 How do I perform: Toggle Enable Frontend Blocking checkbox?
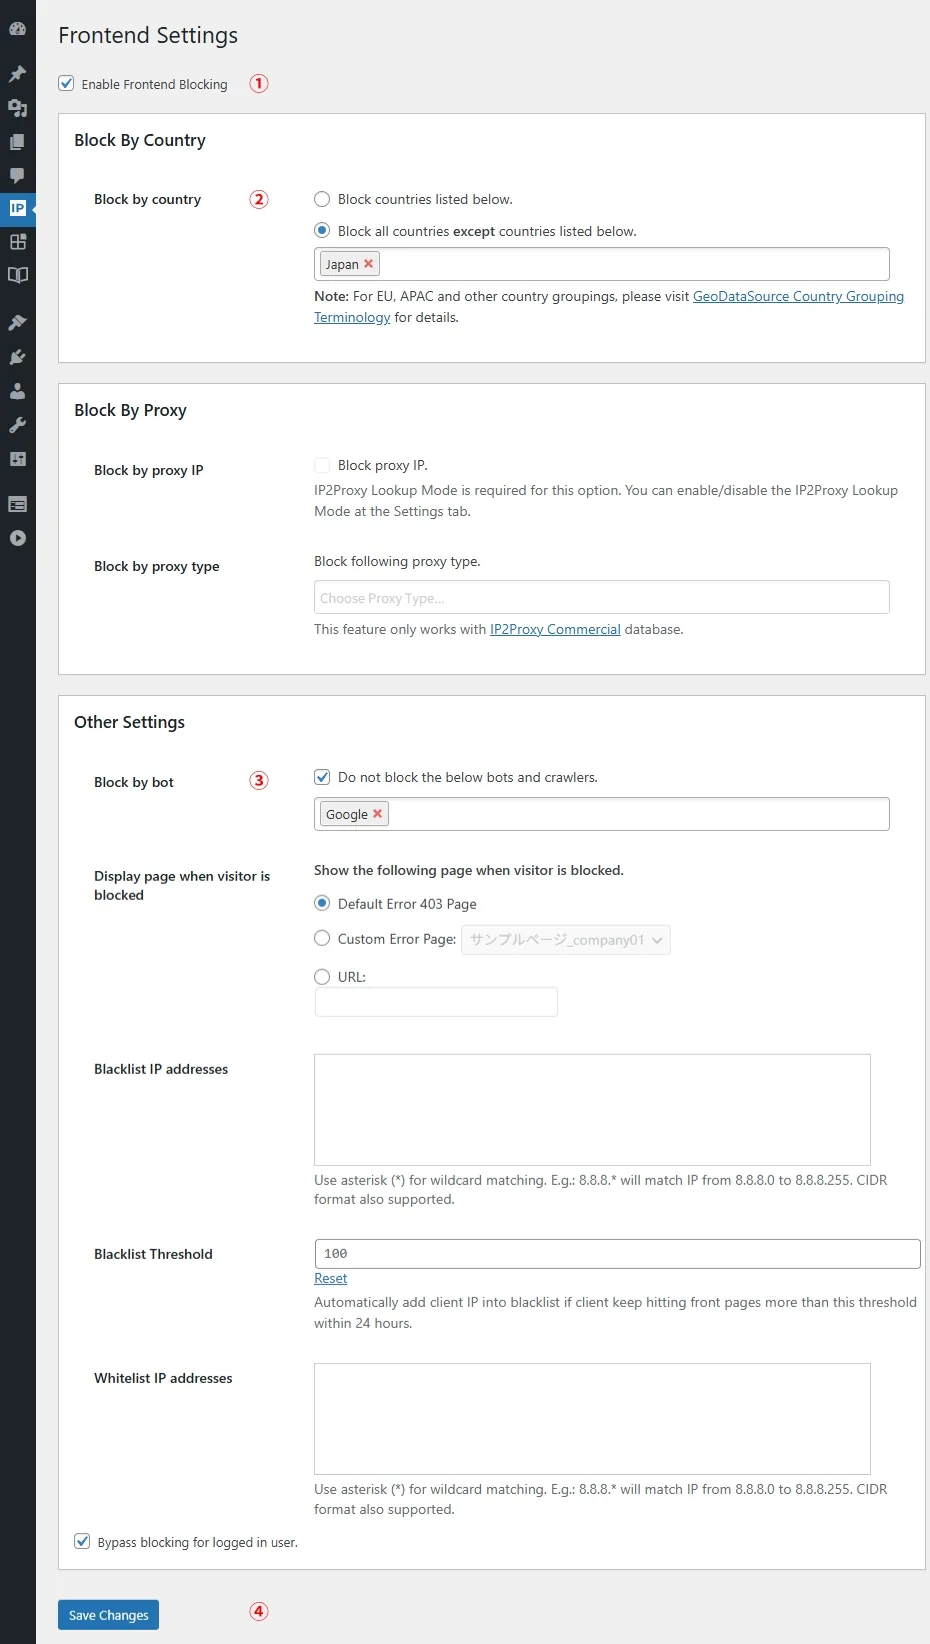click(x=66, y=84)
